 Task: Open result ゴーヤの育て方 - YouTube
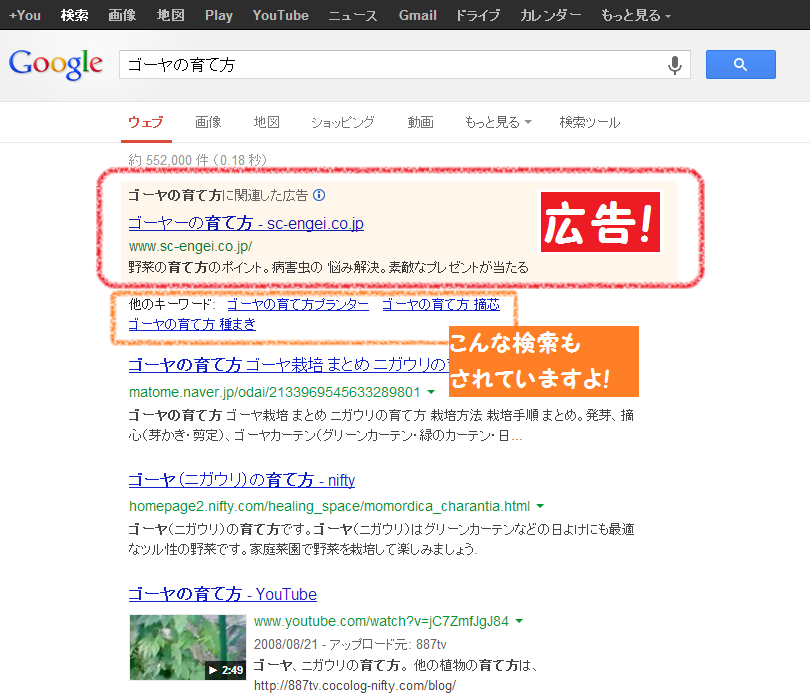point(223,594)
